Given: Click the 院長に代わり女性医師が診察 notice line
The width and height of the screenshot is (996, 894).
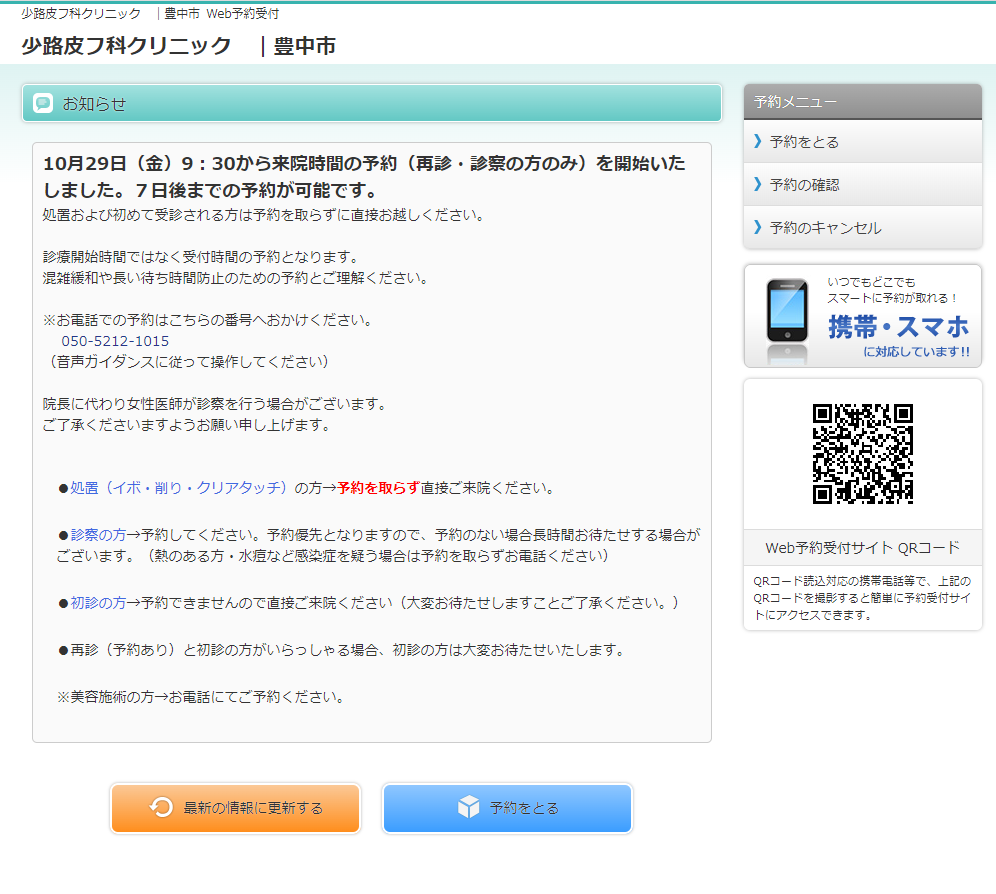Looking at the screenshot, I should (x=215, y=403).
